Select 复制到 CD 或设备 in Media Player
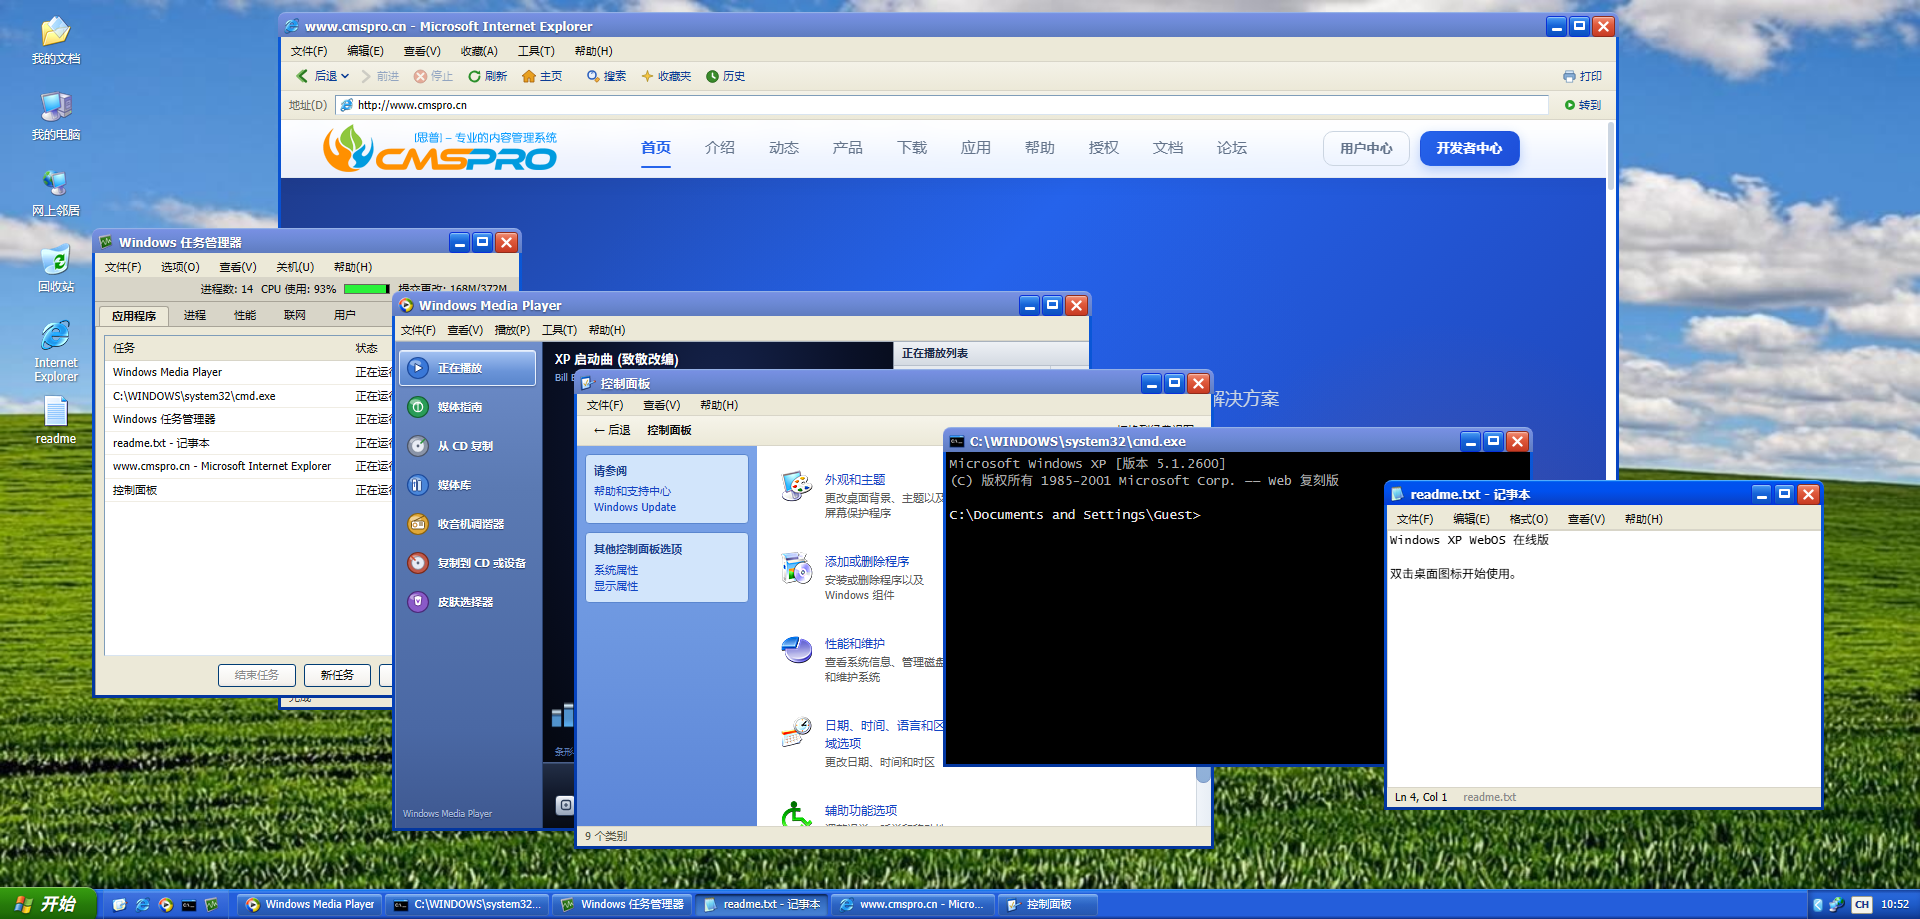The height and width of the screenshot is (919, 1920). coord(468,563)
